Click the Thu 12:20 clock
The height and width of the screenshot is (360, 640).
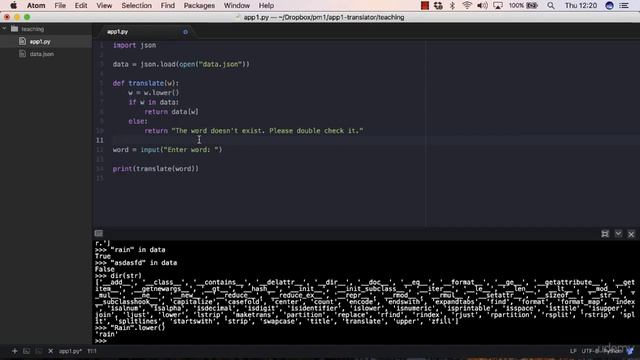click(x=580, y=6)
